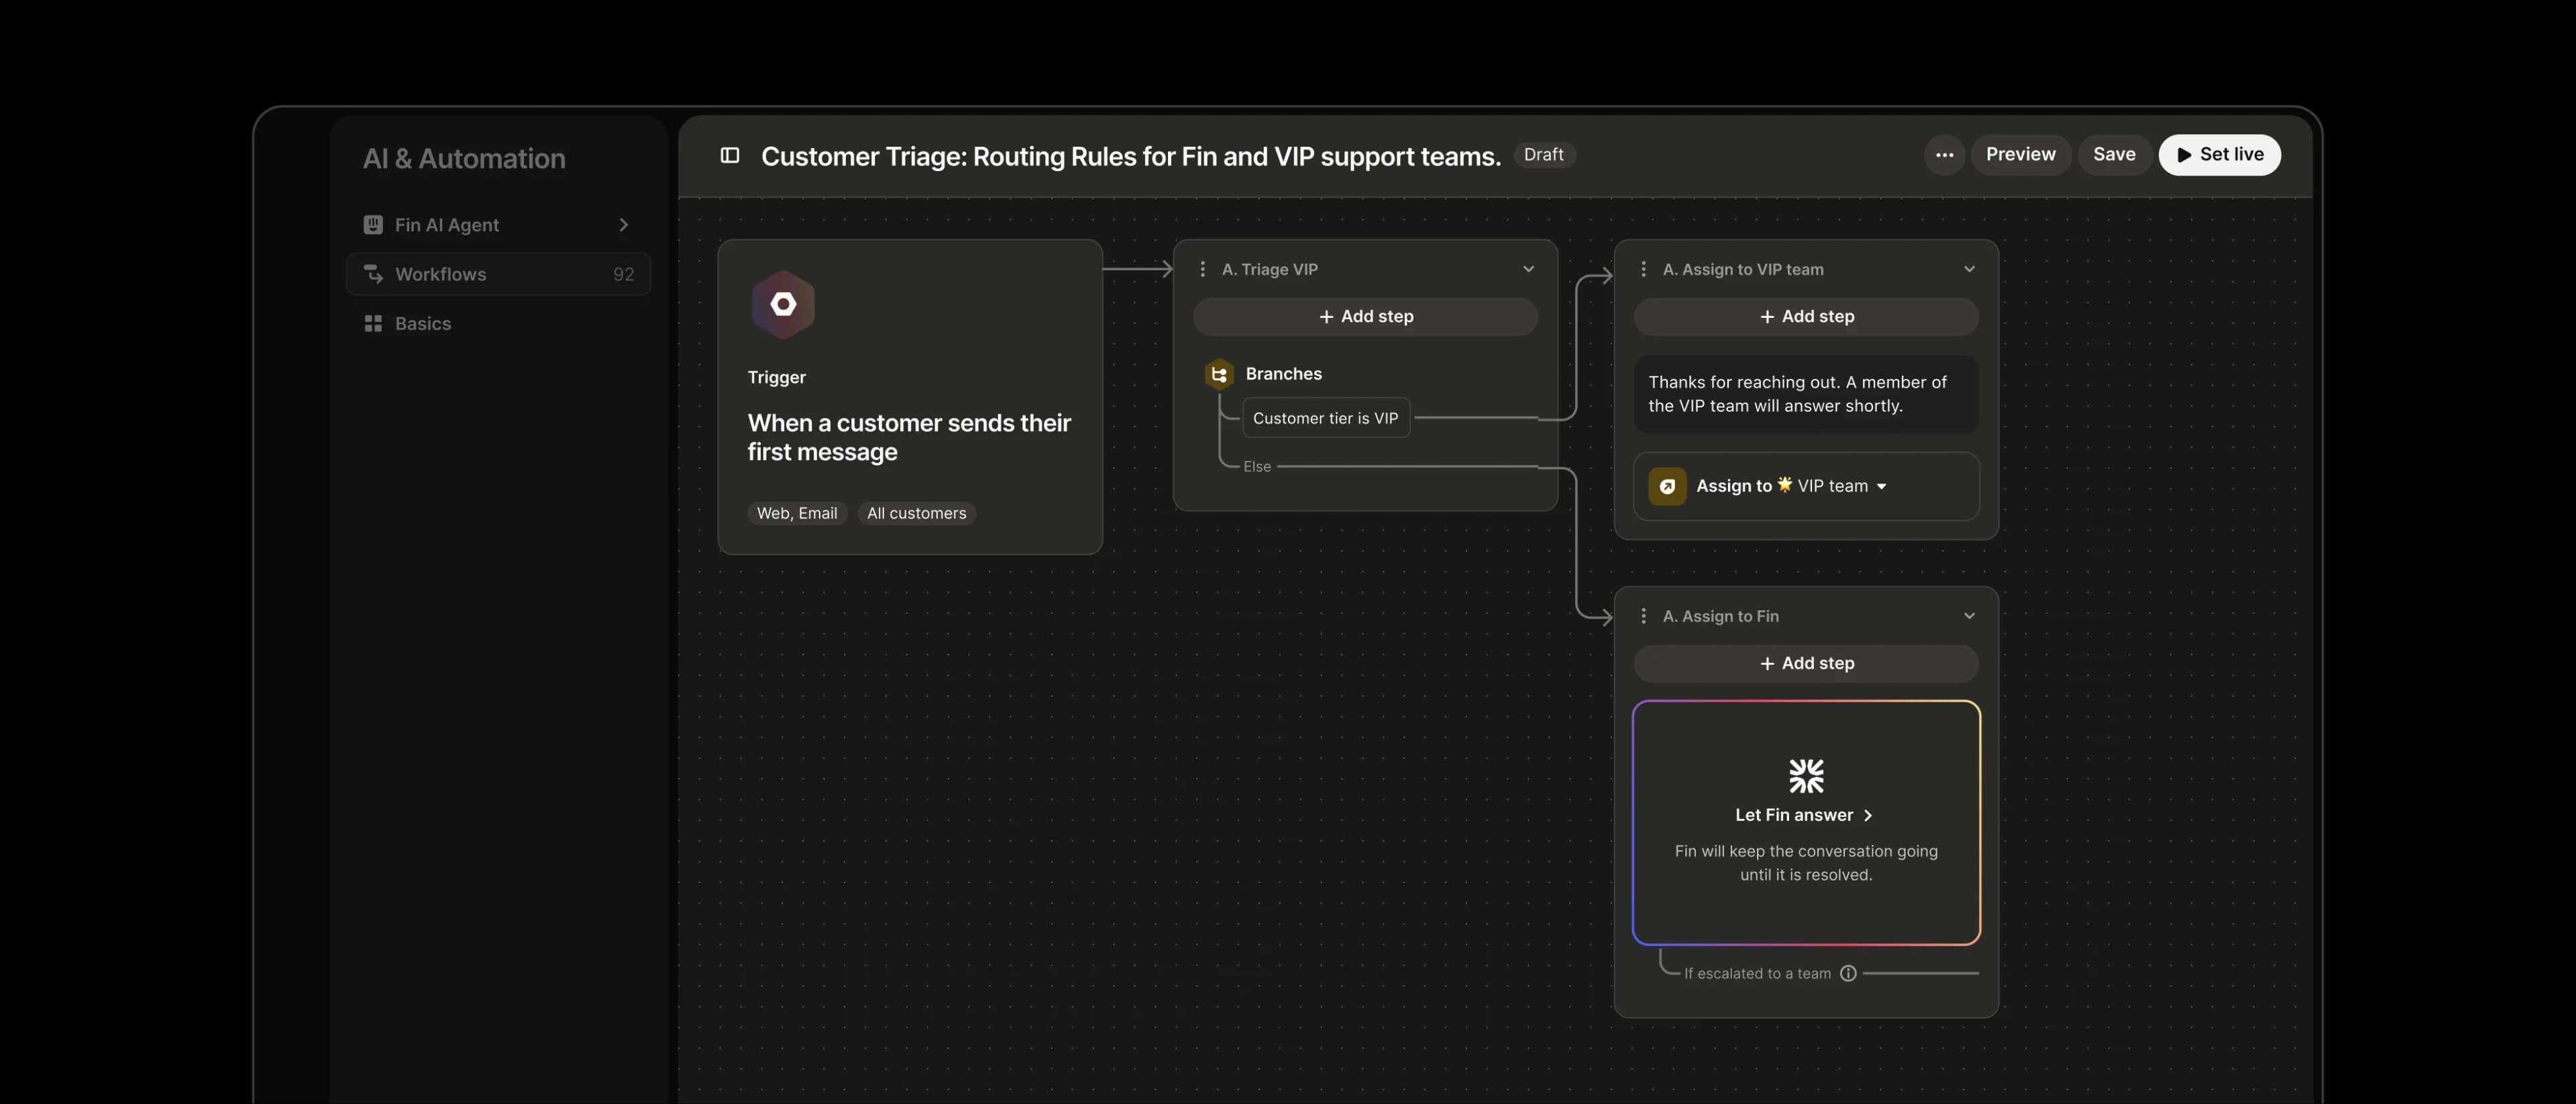Click the Basics grid icon
This screenshot has height=1104, width=2576.
pos(373,323)
